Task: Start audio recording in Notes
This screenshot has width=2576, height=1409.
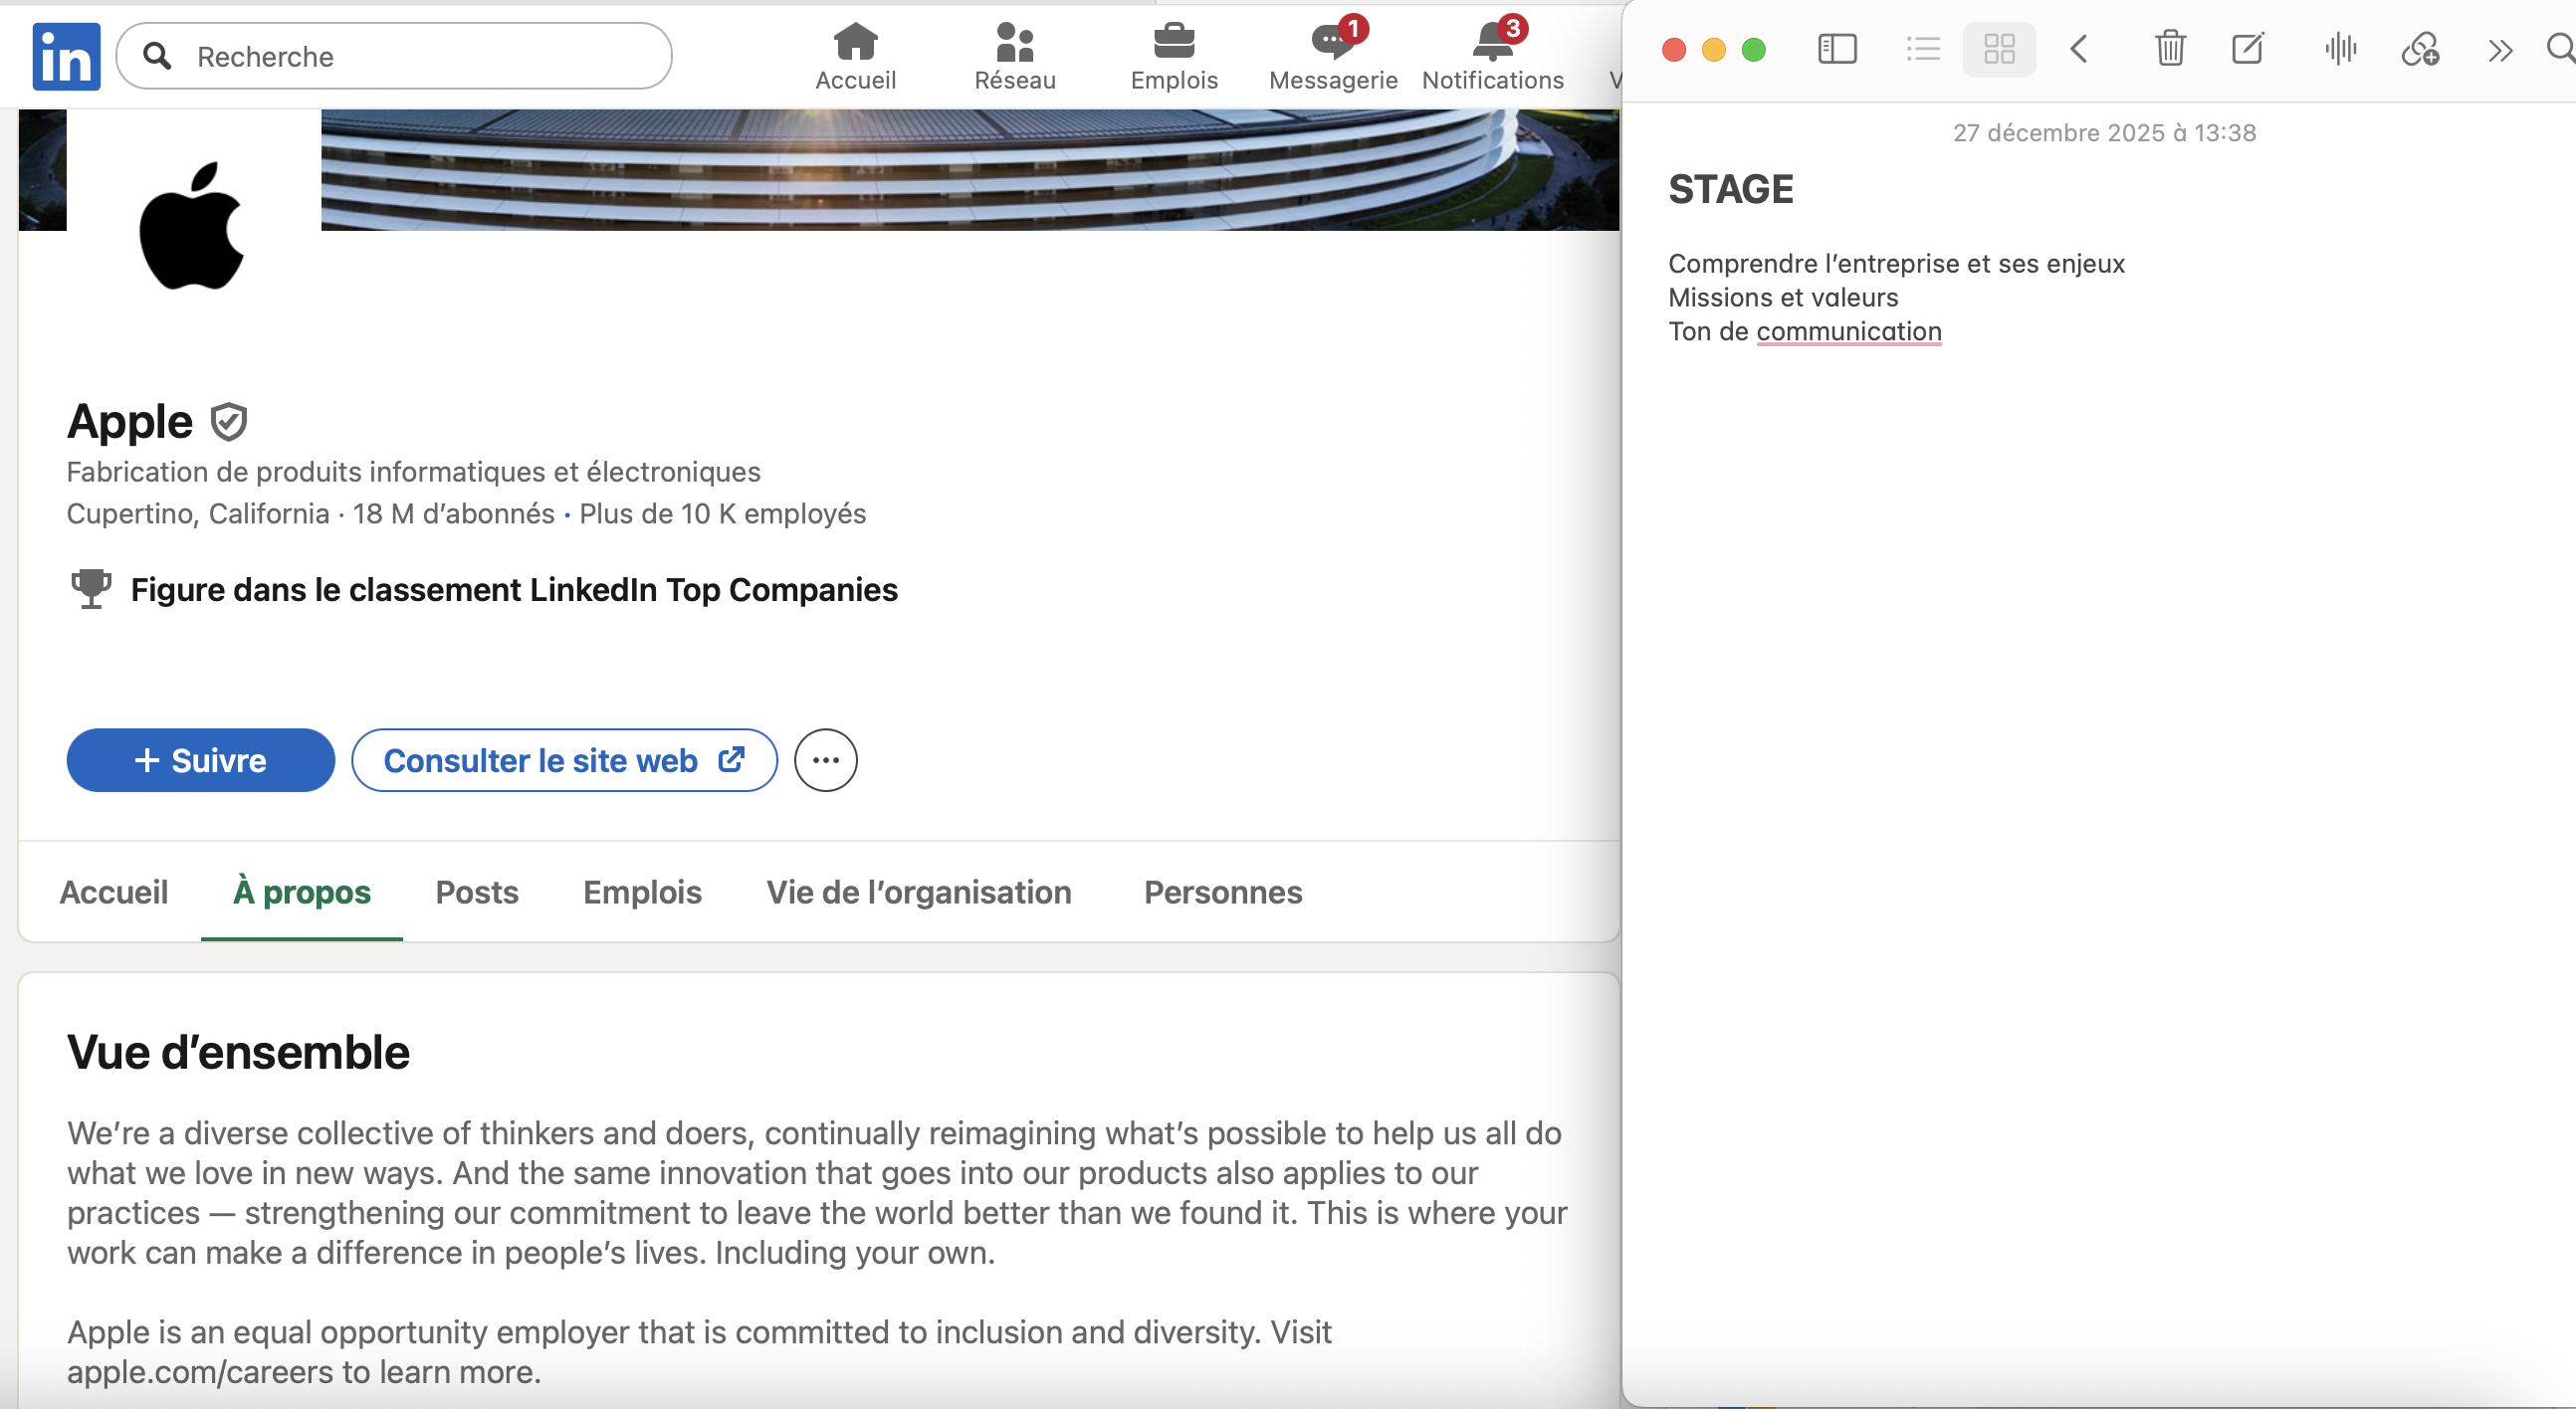Action: pos(2341,48)
